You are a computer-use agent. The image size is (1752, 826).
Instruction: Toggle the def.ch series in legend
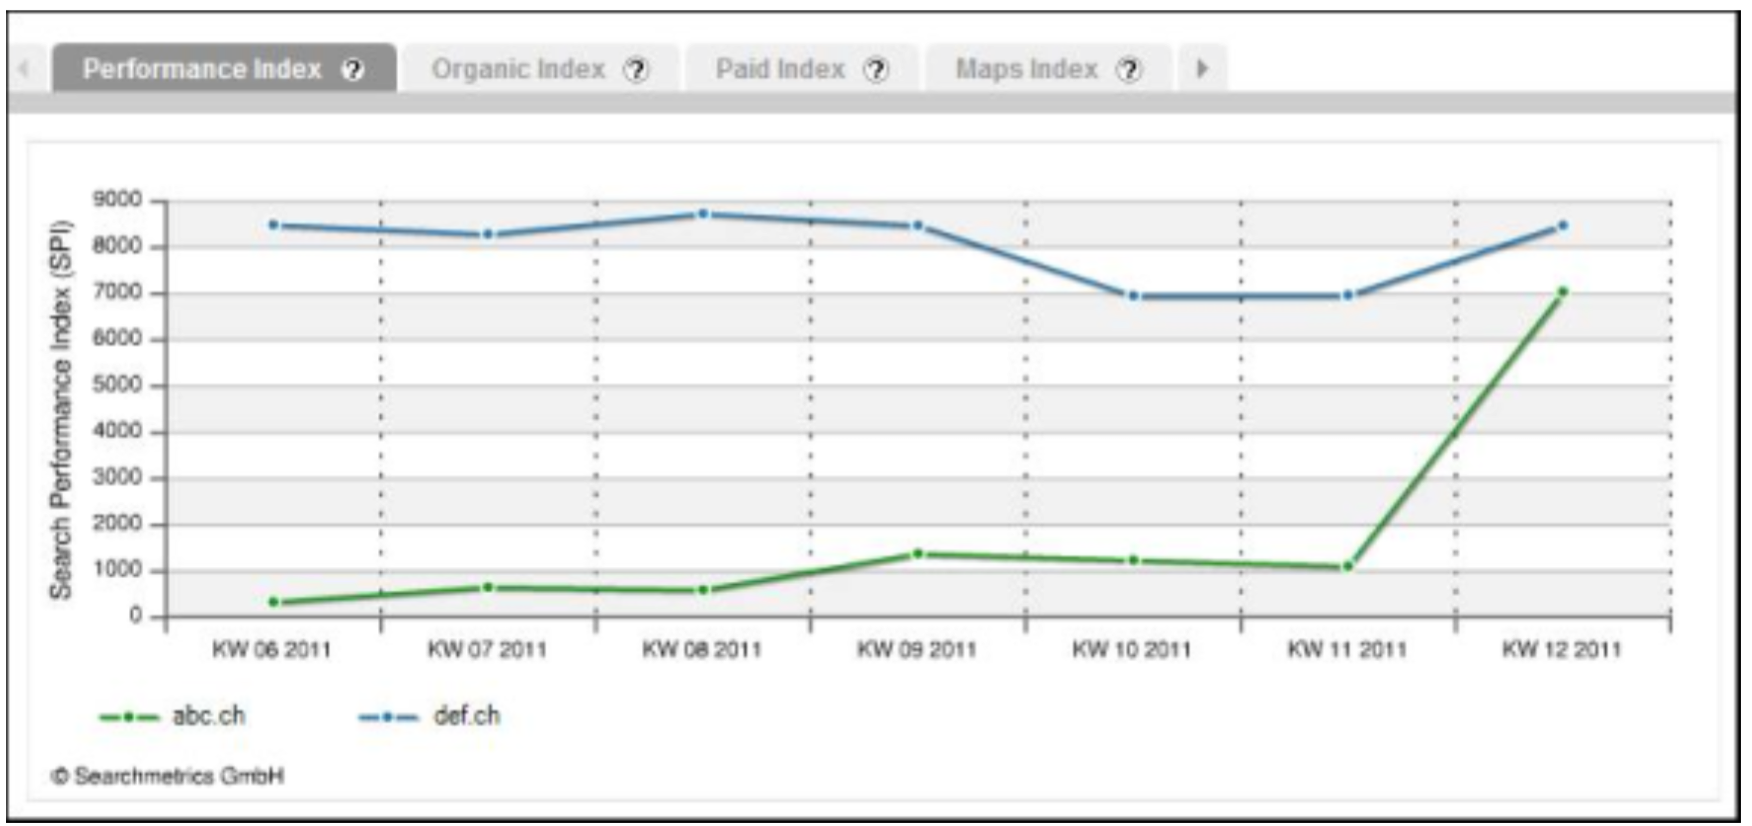click(x=466, y=716)
